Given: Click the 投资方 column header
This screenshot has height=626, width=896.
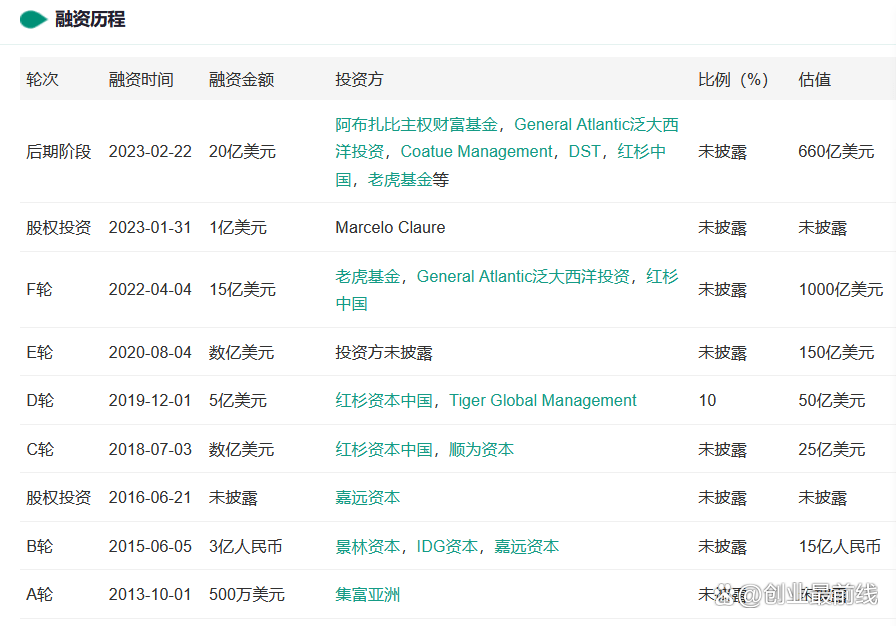Looking at the screenshot, I should coord(359,79).
